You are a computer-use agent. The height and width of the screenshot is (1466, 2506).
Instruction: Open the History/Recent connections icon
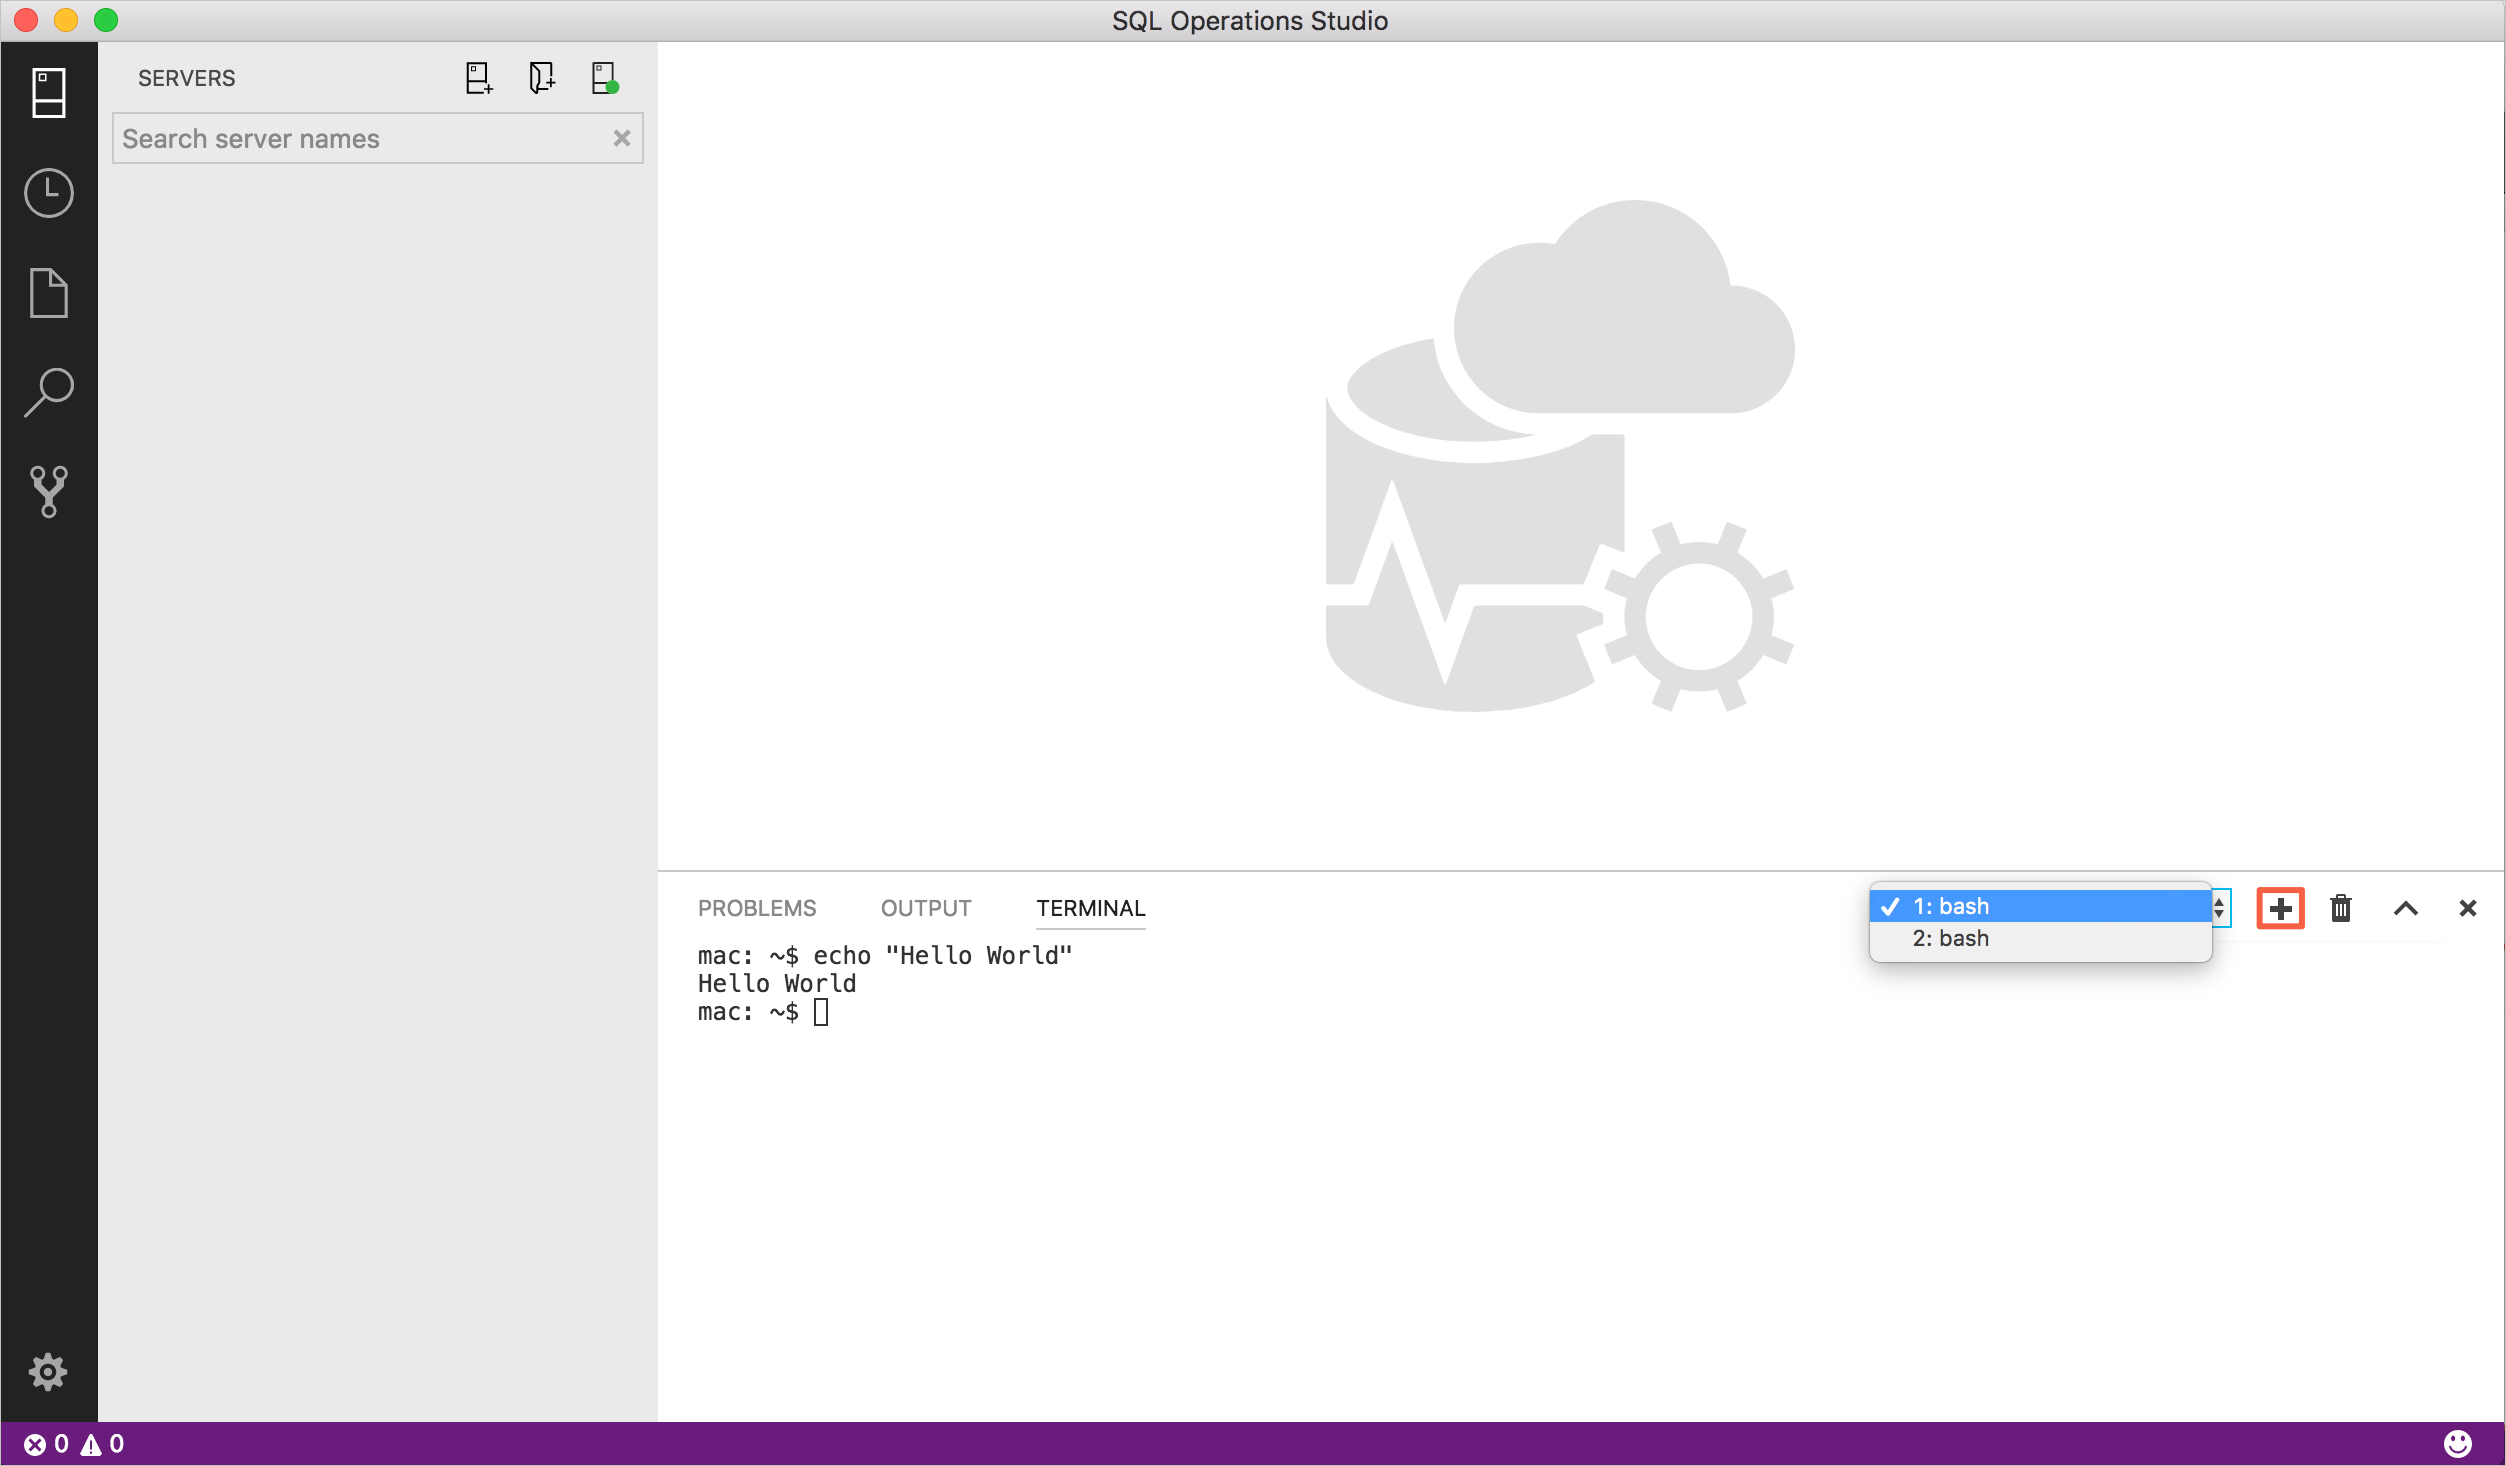[47, 190]
